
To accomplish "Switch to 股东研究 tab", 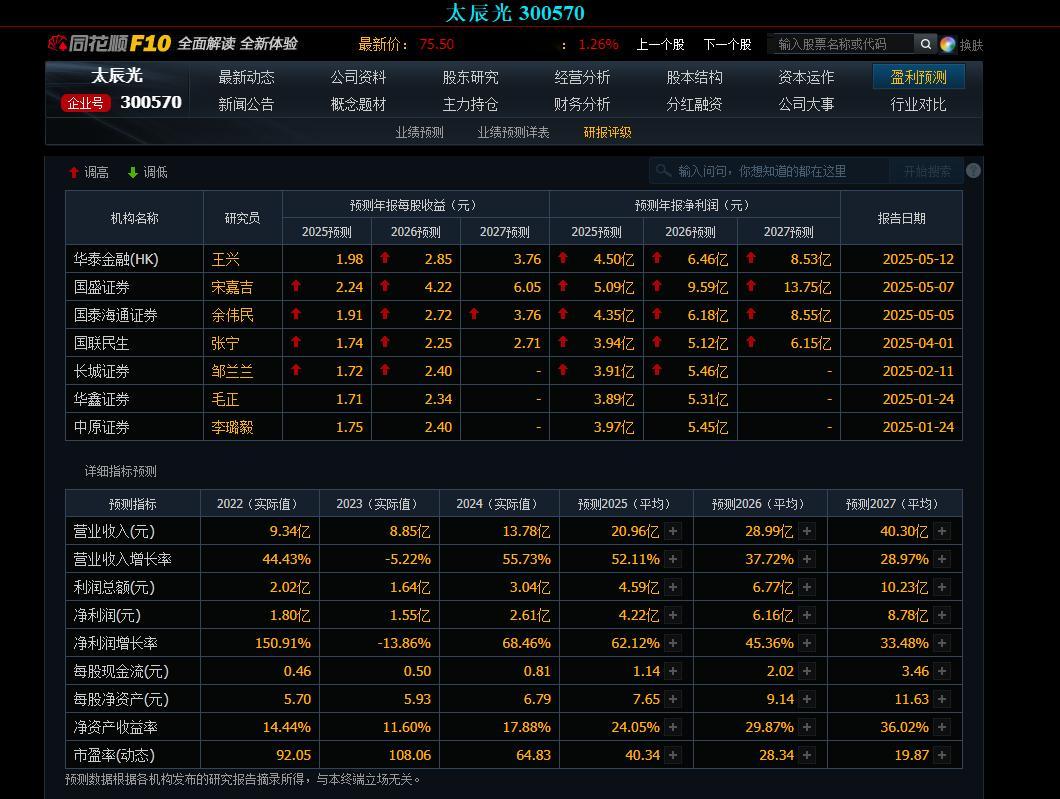I will click(471, 77).
